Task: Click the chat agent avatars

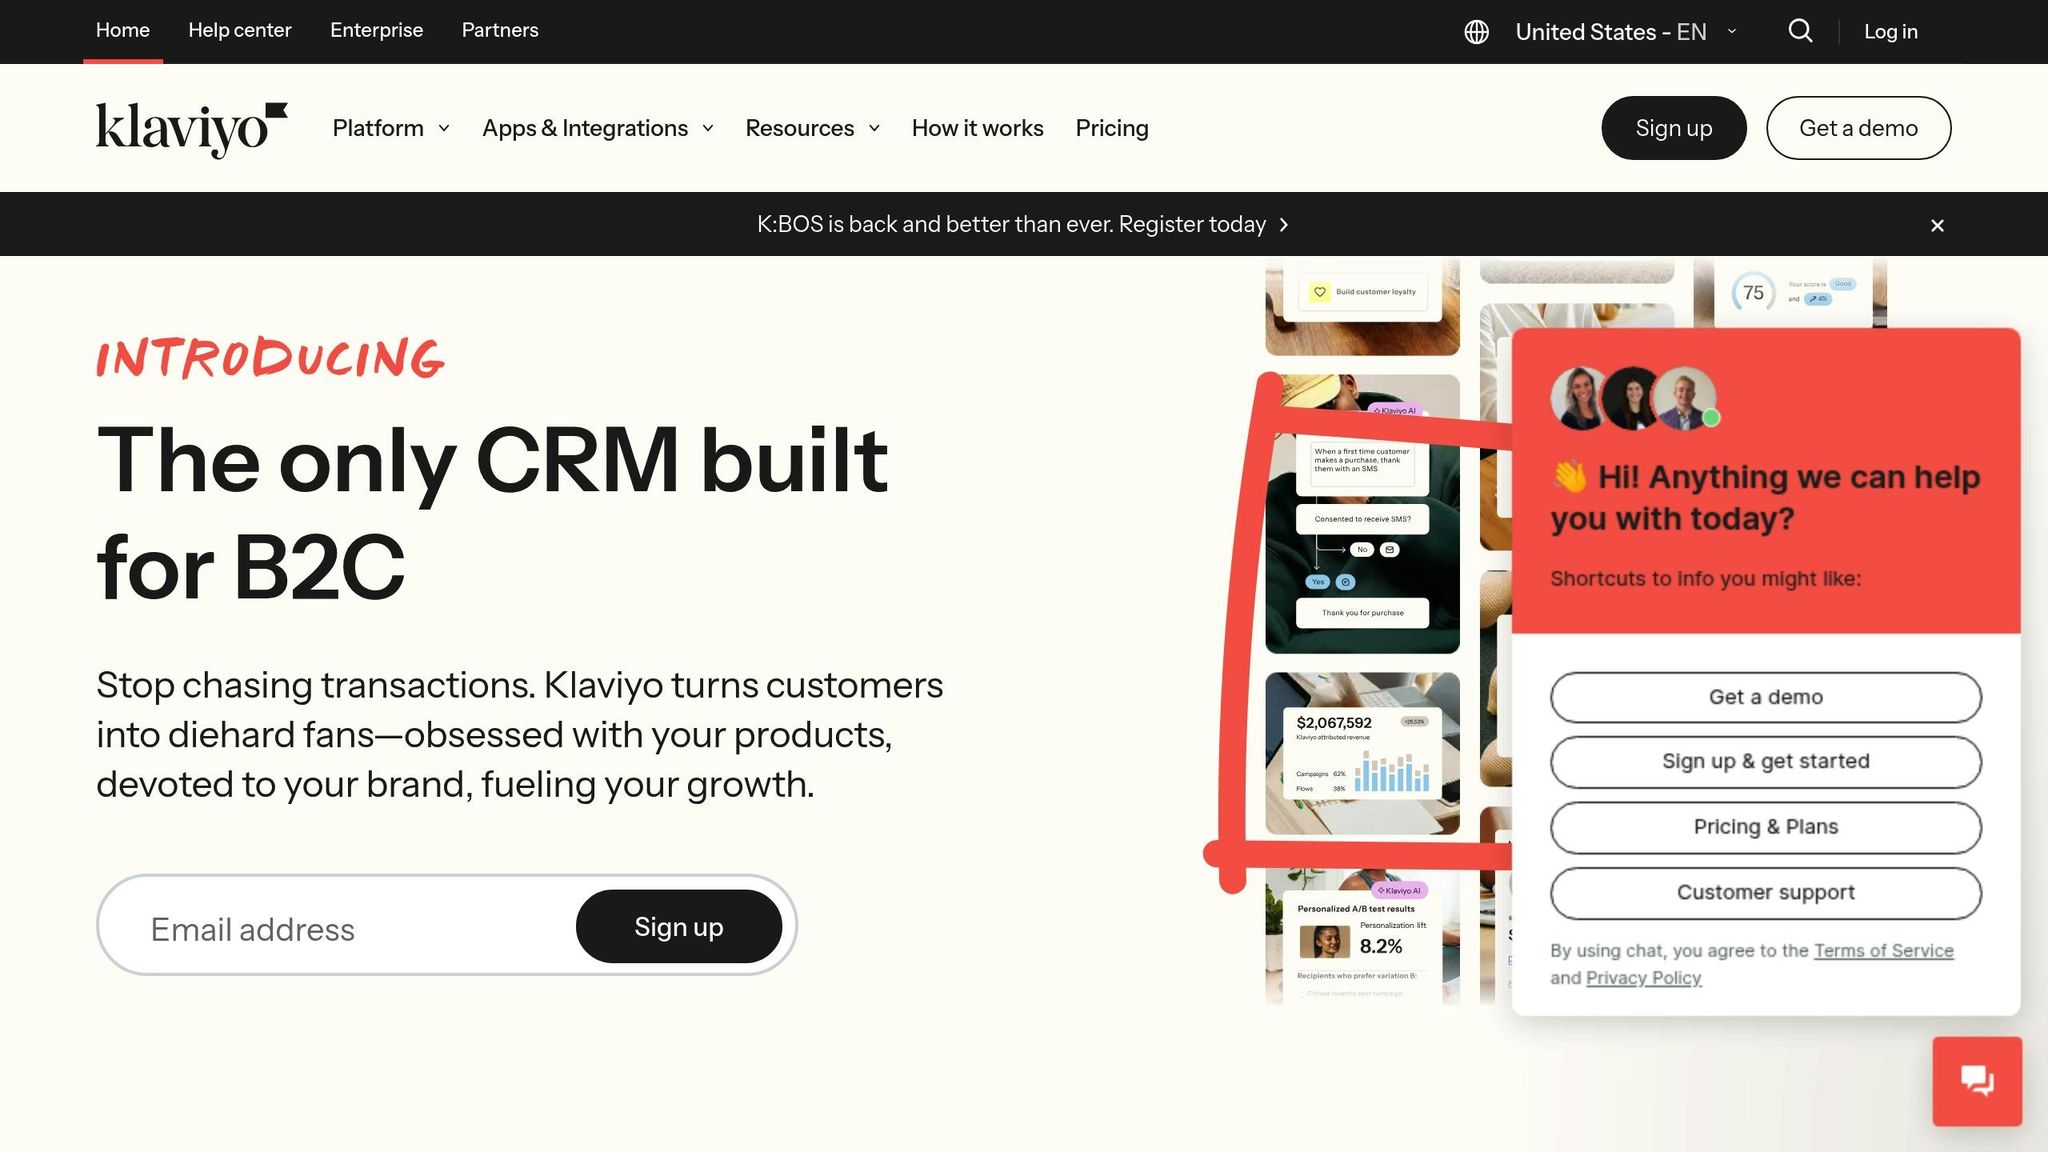Action: tap(1635, 398)
